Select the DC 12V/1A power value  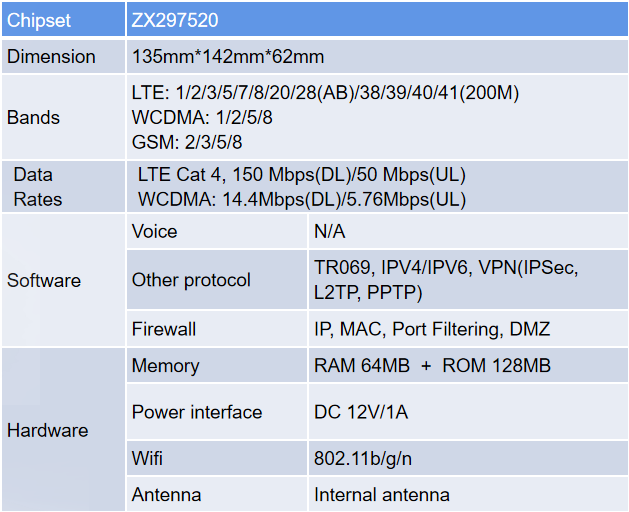click(361, 412)
